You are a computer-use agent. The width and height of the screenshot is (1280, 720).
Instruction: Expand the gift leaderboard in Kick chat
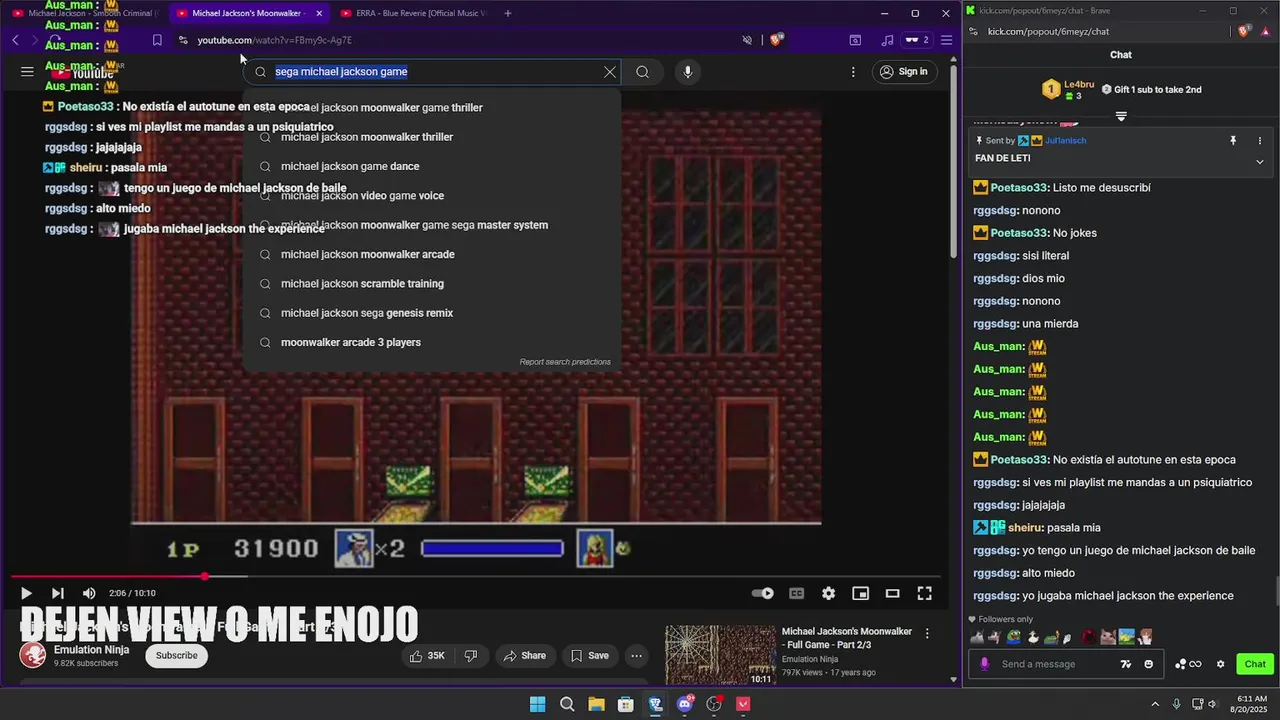[x=1121, y=117]
